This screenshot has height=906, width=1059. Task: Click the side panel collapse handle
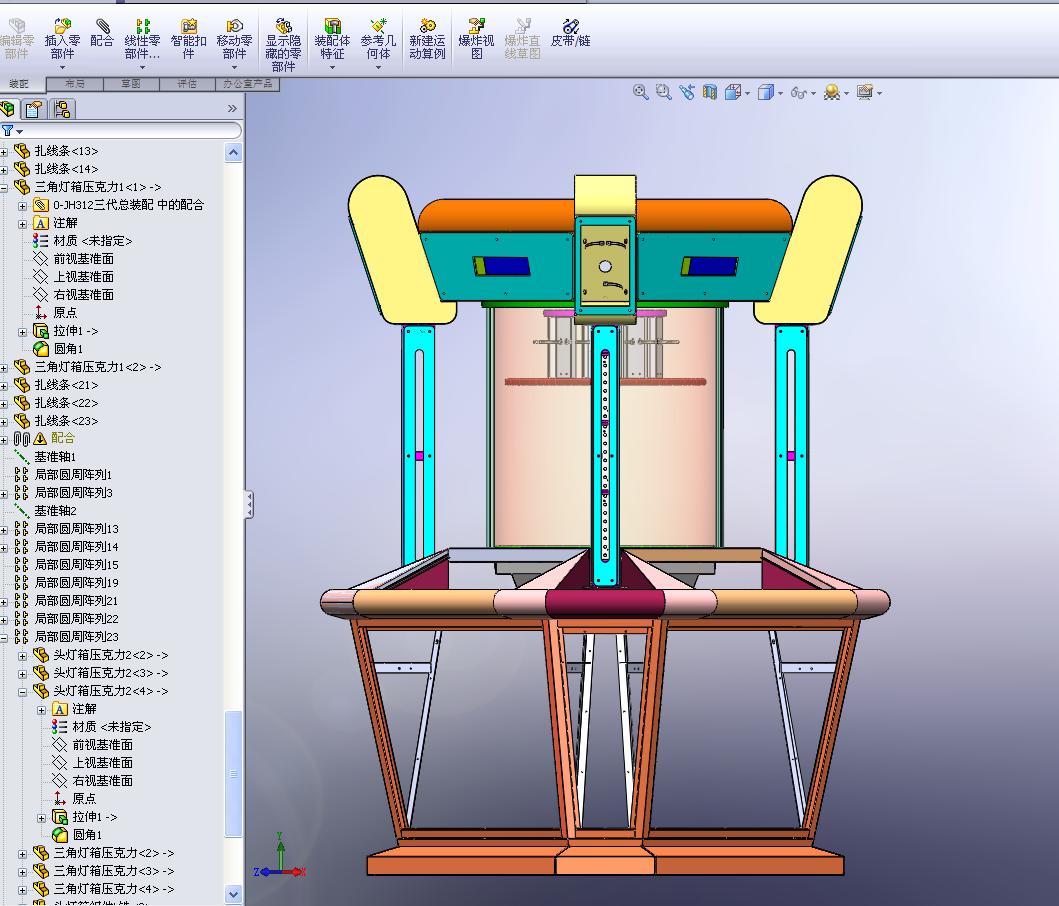point(249,505)
